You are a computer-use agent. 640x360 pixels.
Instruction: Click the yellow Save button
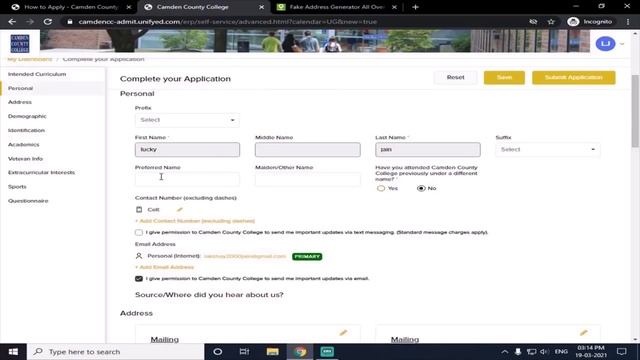pos(504,77)
